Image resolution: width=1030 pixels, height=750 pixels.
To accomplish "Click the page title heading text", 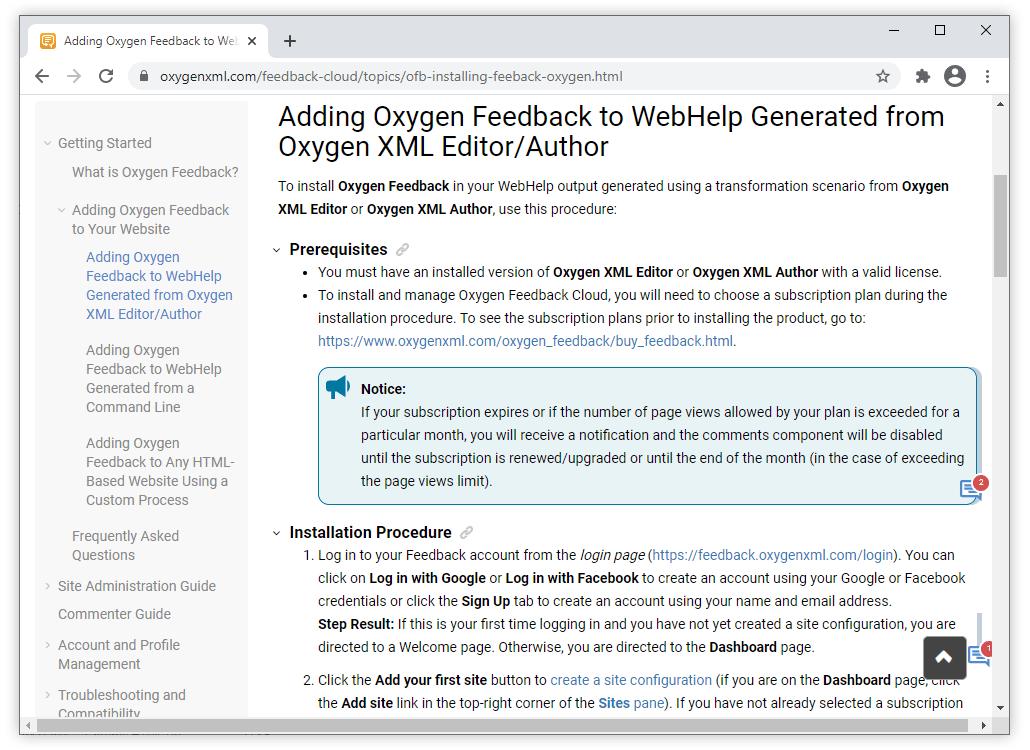I will click(611, 131).
